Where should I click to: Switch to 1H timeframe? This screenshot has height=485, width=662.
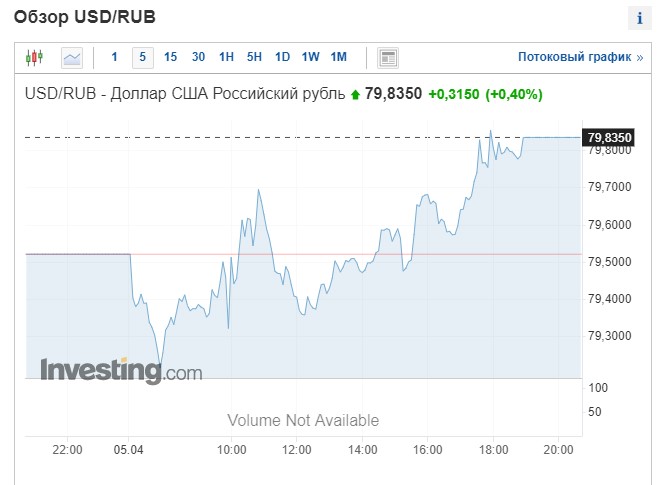(x=226, y=57)
